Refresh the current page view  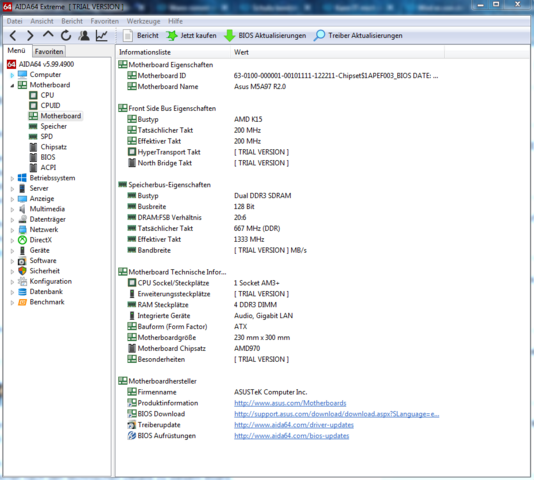[x=66, y=35]
